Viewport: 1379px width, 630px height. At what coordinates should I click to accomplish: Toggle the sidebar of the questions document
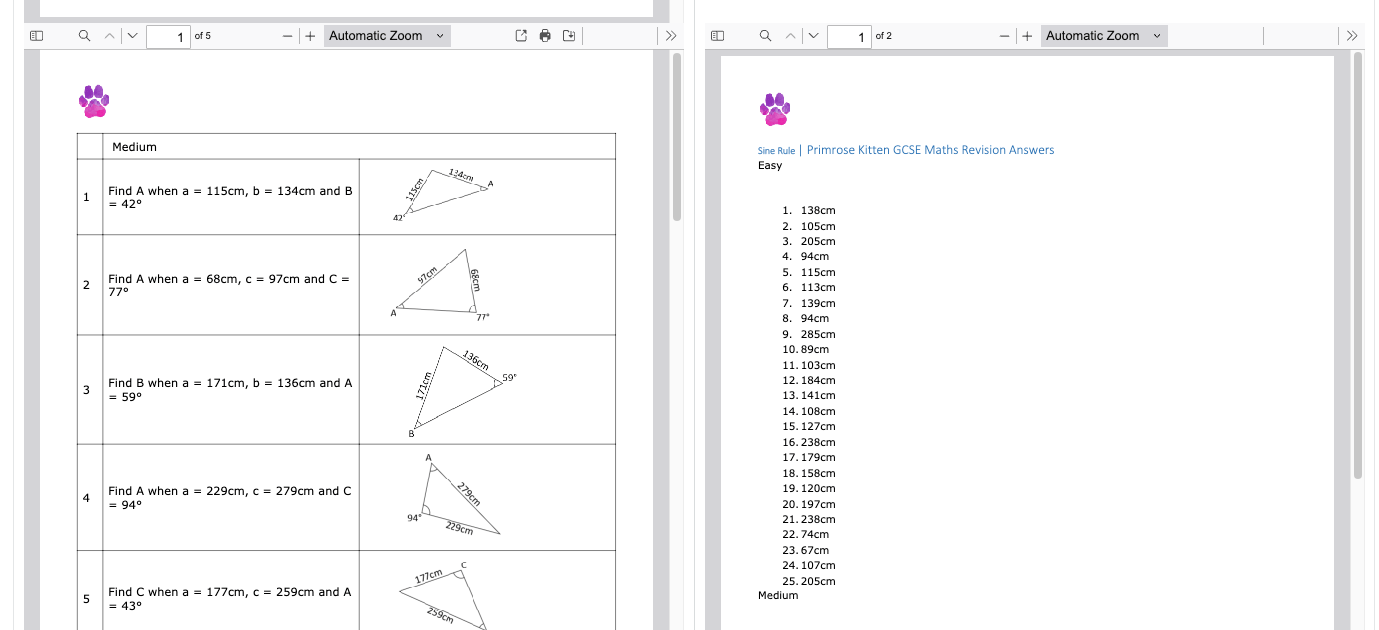(x=36, y=35)
